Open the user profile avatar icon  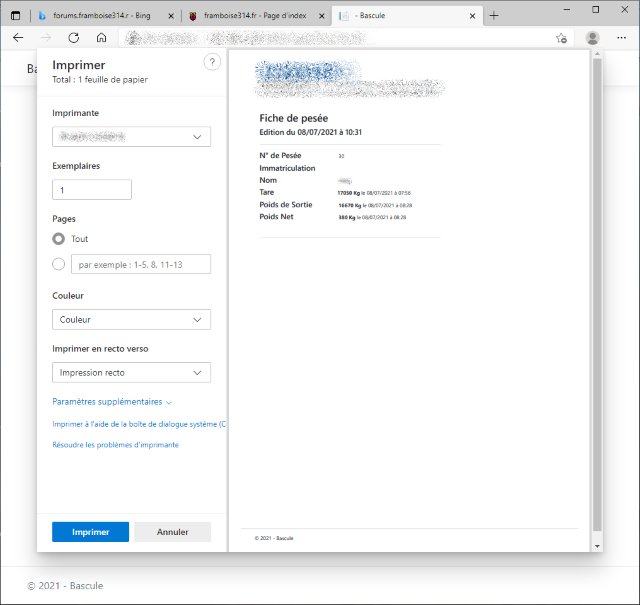[593, 37]
